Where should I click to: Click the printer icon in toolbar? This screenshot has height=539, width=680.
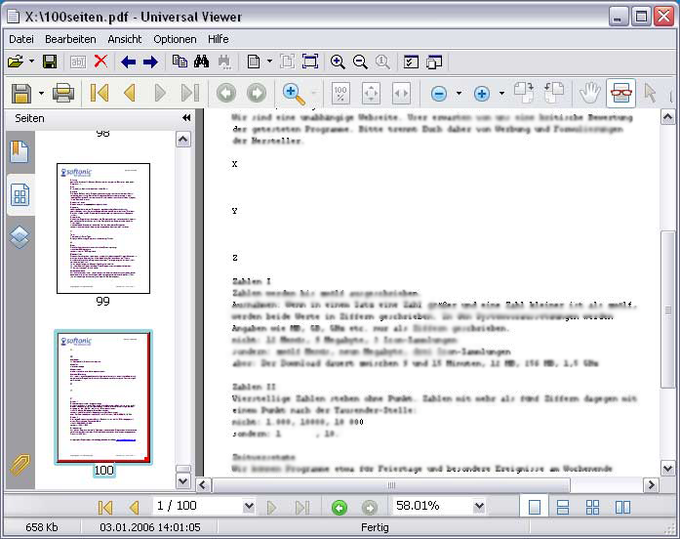tap(63, 93)
